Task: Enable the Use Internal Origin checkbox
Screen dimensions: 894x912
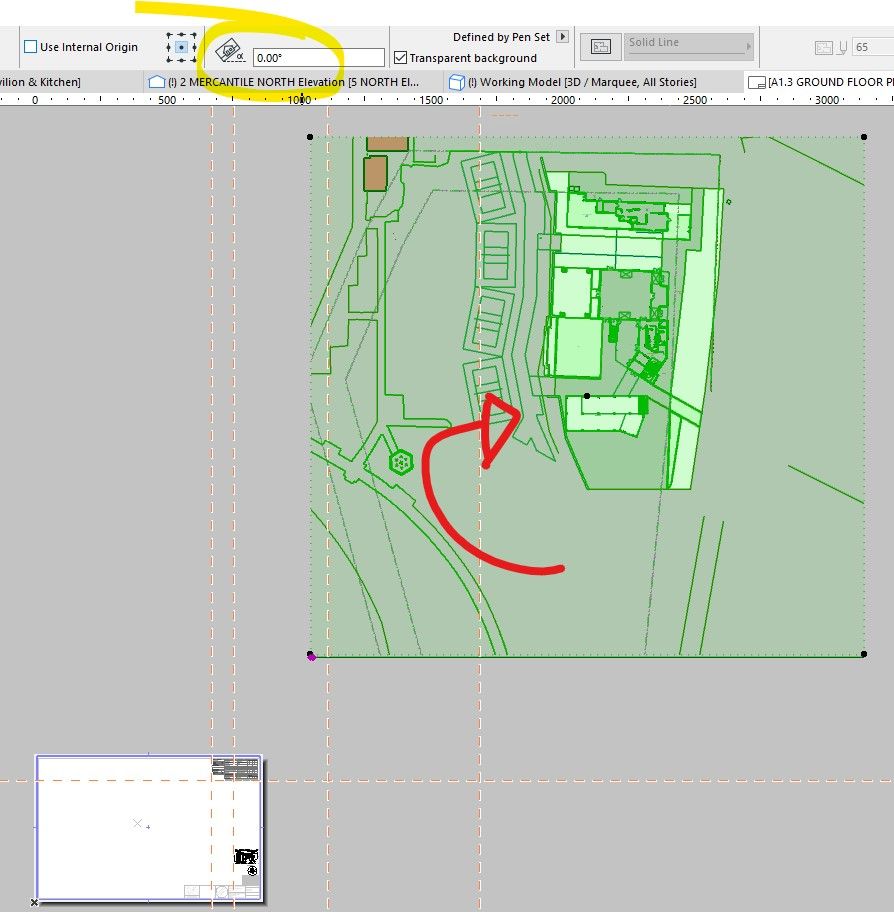Action: click(x=30, y=47)
